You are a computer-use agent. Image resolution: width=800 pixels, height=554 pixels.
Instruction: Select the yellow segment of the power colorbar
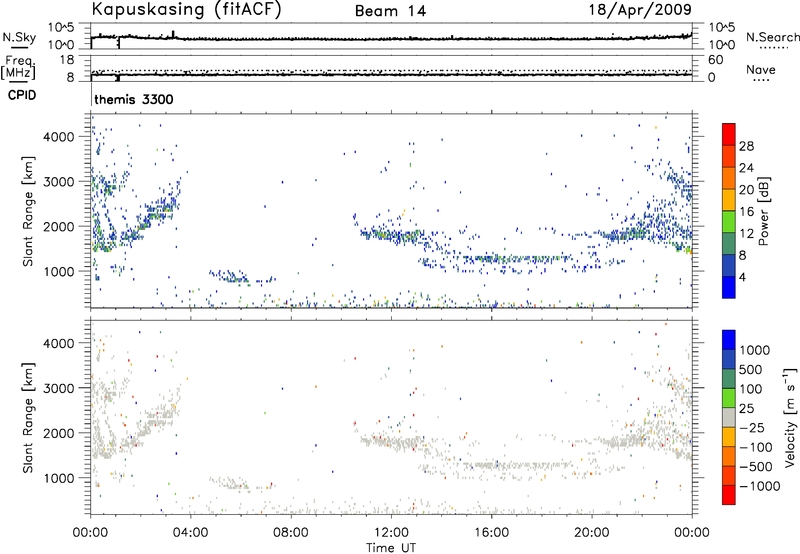729,199
